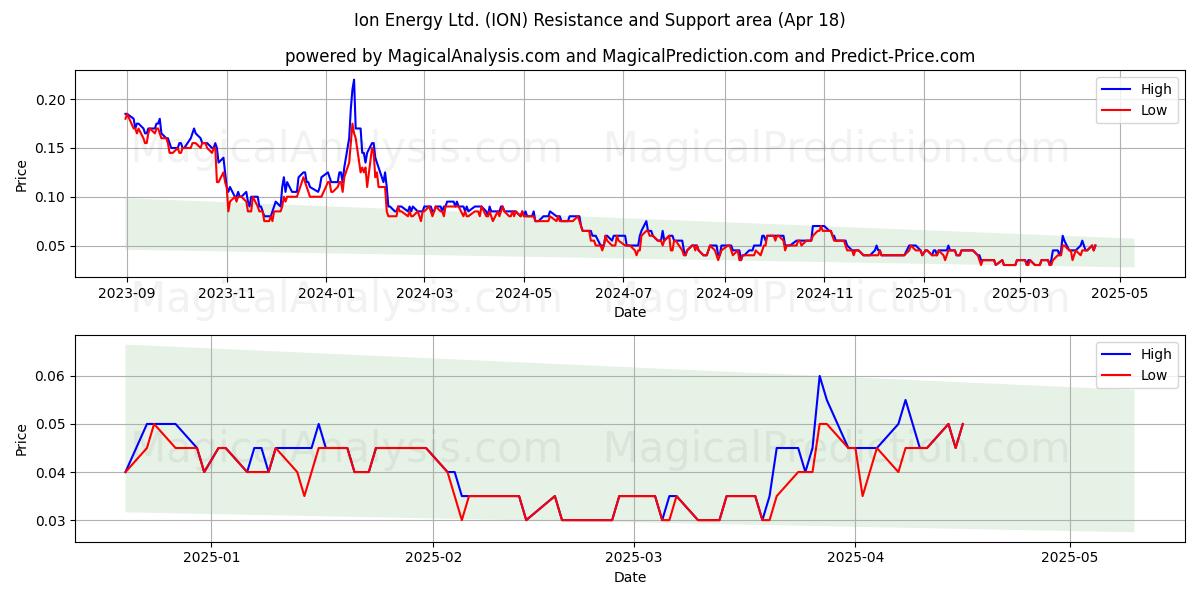Click the January 2024 price spike peak

click(353, 80)
